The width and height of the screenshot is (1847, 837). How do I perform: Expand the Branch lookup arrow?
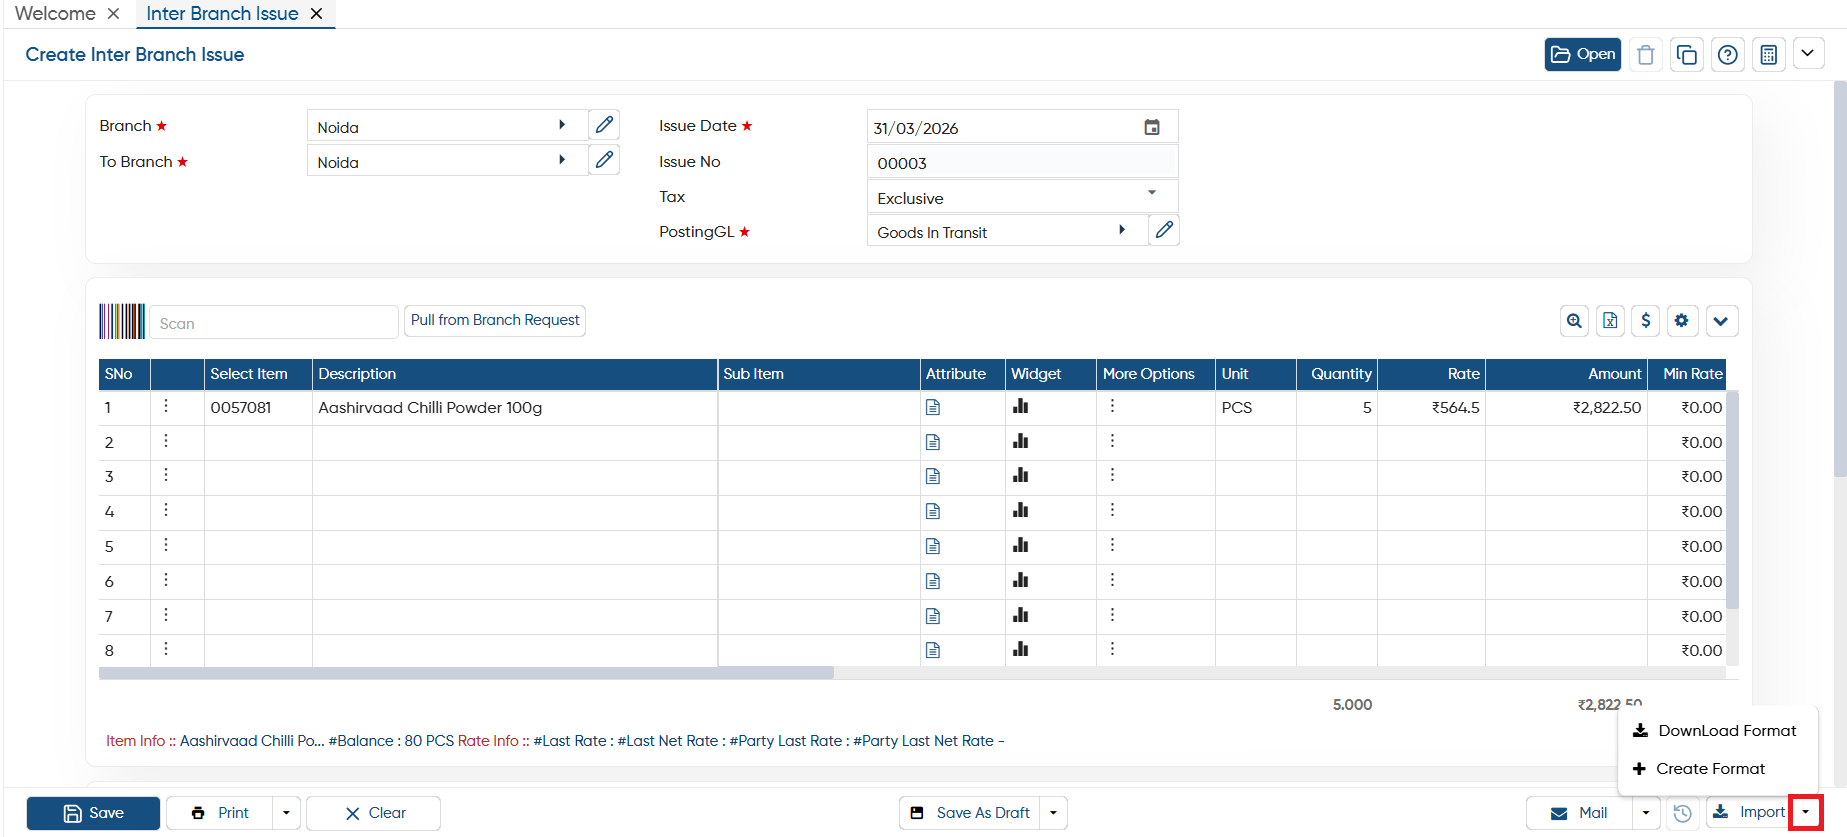(x=562, y=125)
